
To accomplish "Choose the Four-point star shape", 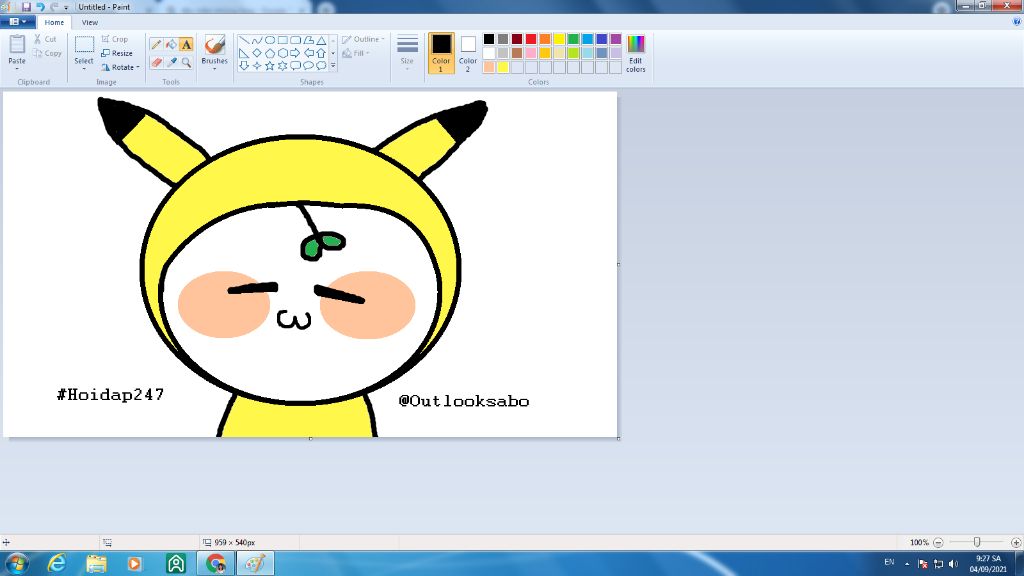I will pyautogui.click(x=257, y=65).
